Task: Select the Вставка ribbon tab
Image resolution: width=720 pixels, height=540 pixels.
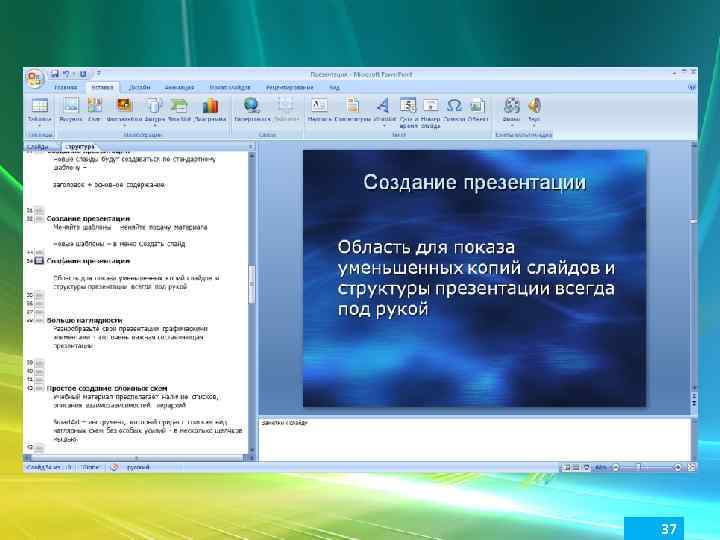Action: tap(102, 87)
